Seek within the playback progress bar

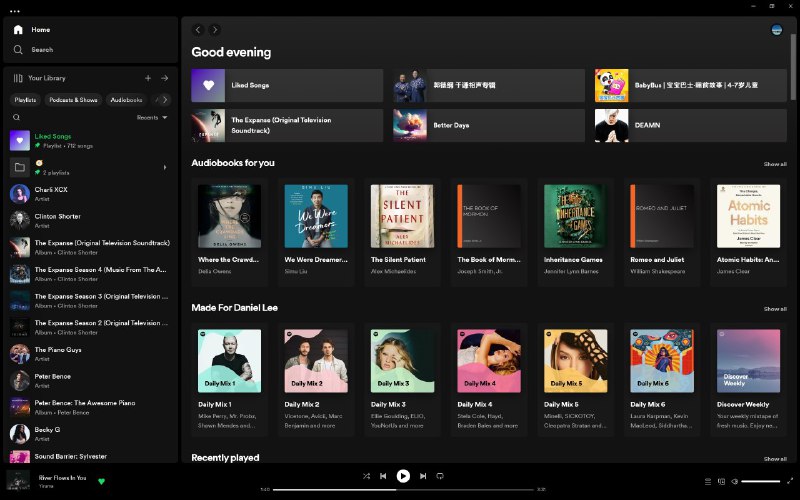pos(403,490)
